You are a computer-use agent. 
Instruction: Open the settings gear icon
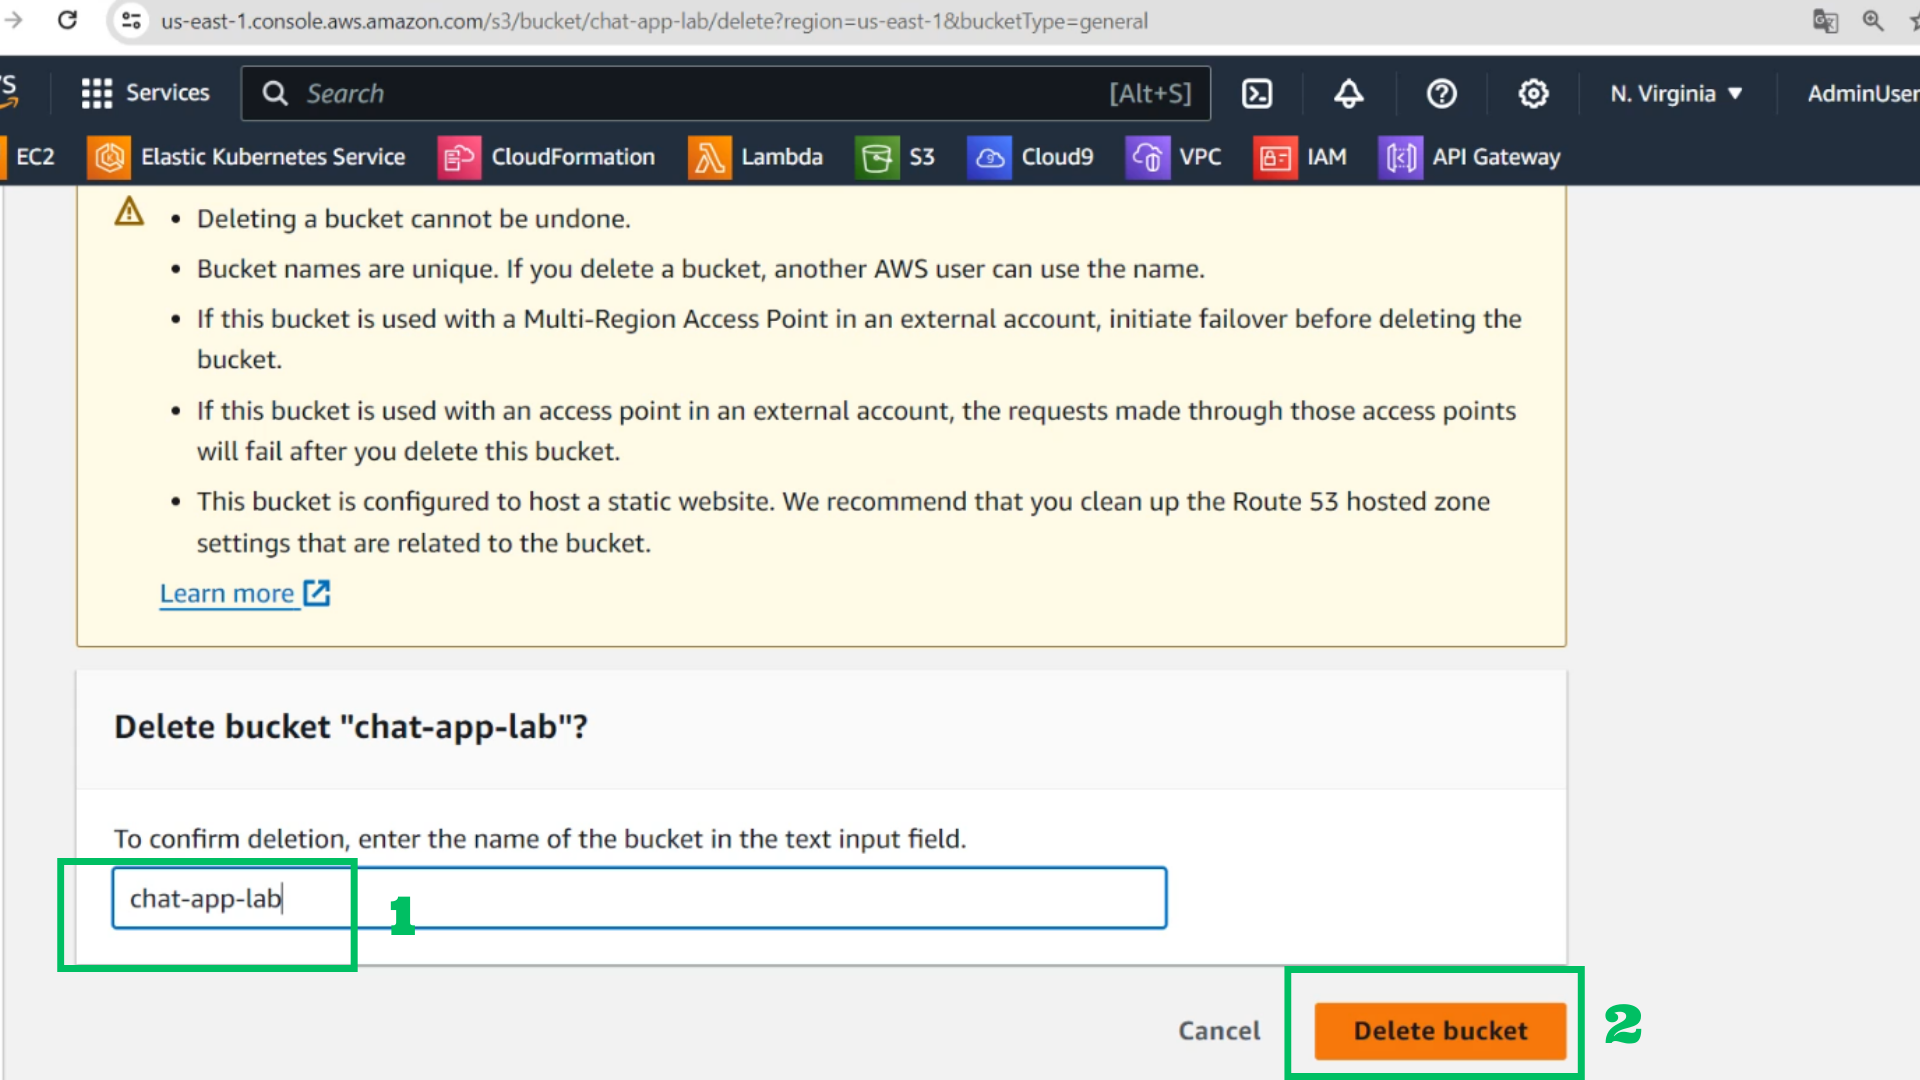point(1533,93)
